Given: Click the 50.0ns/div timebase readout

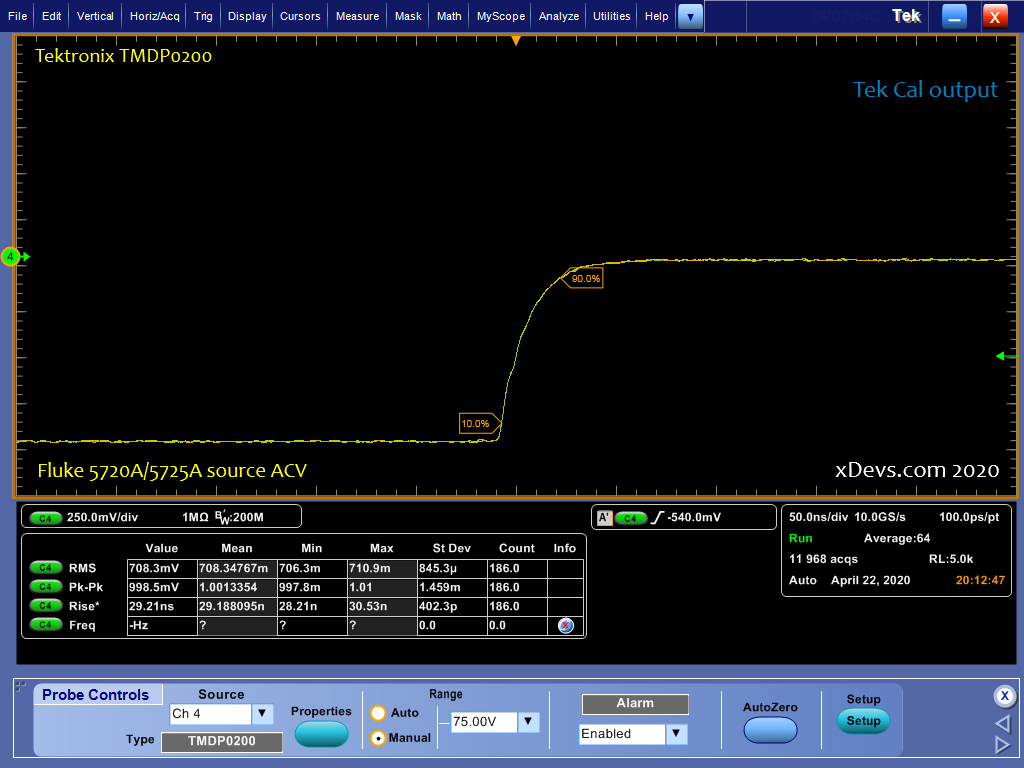Looking at the screenshot, I should pyautogui.click(x=818, y=517).
